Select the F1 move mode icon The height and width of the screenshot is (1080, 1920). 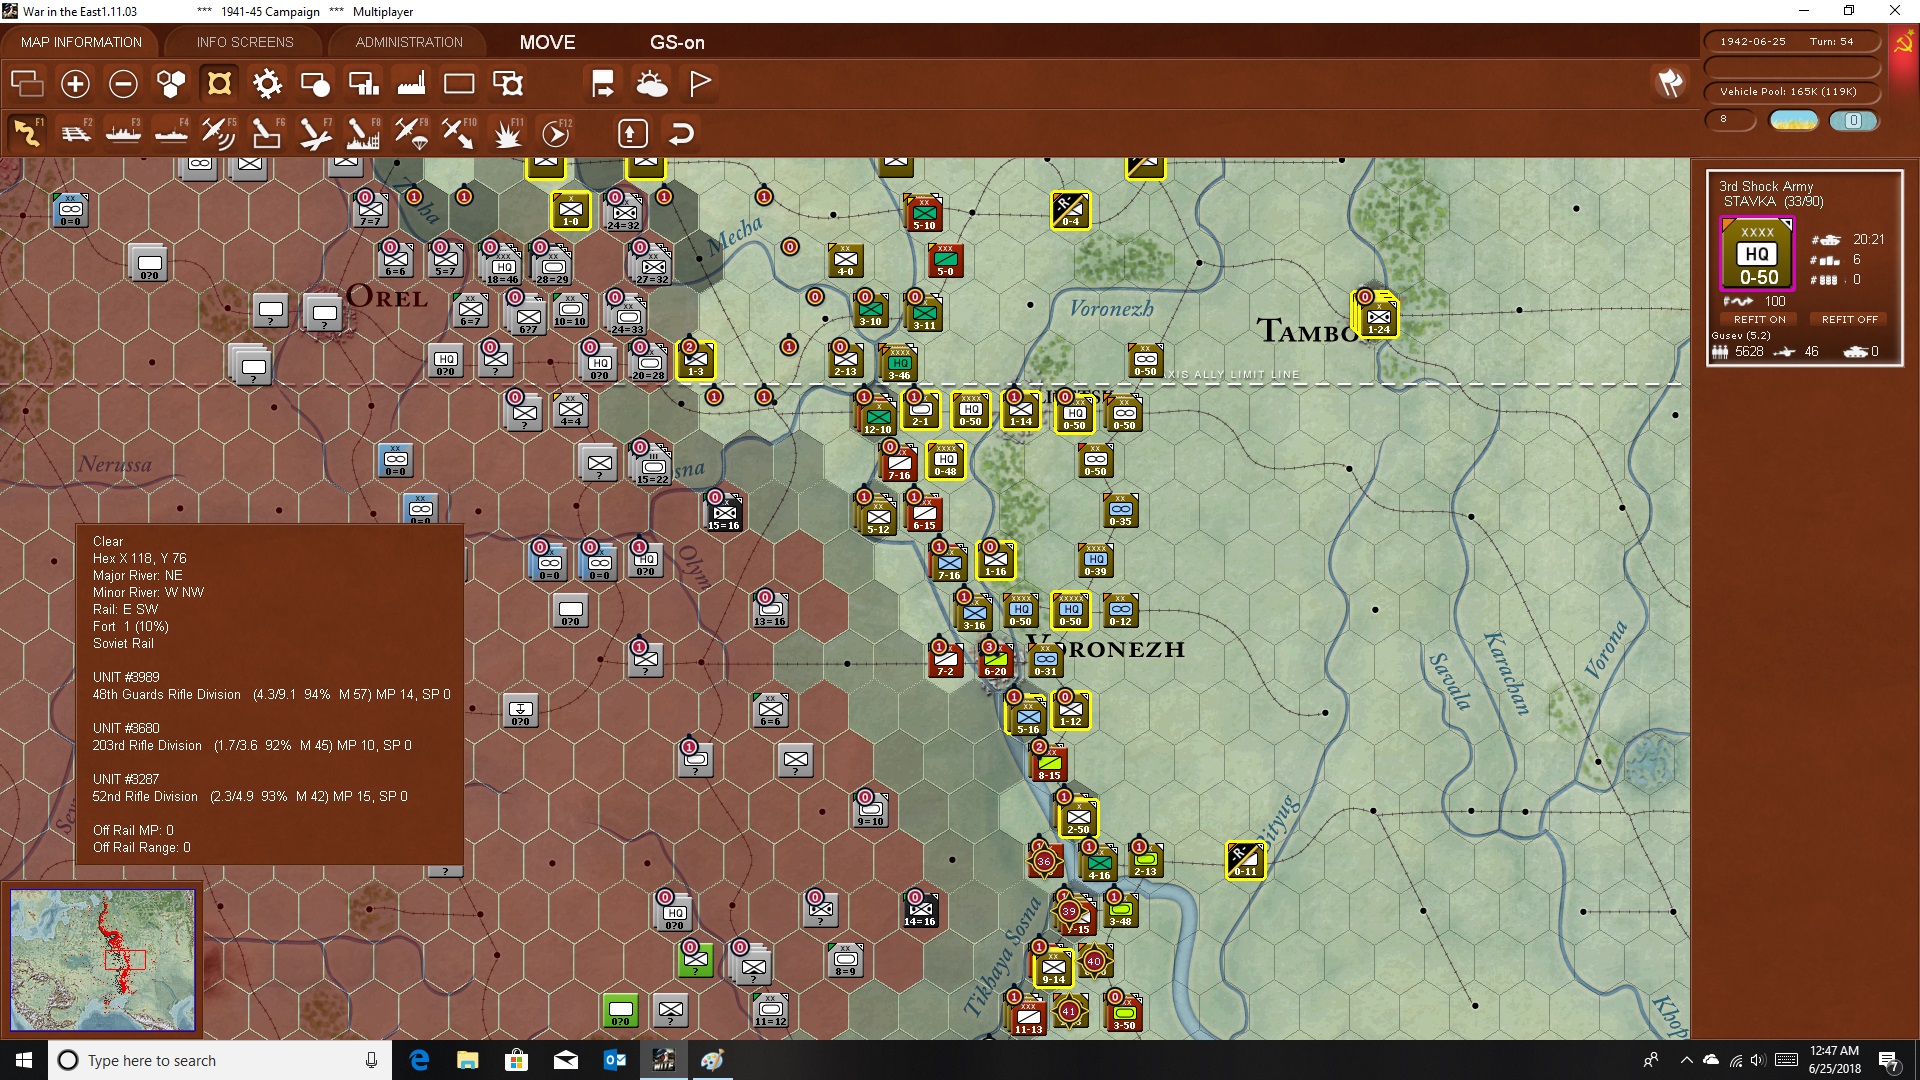(x=27, y=132)
